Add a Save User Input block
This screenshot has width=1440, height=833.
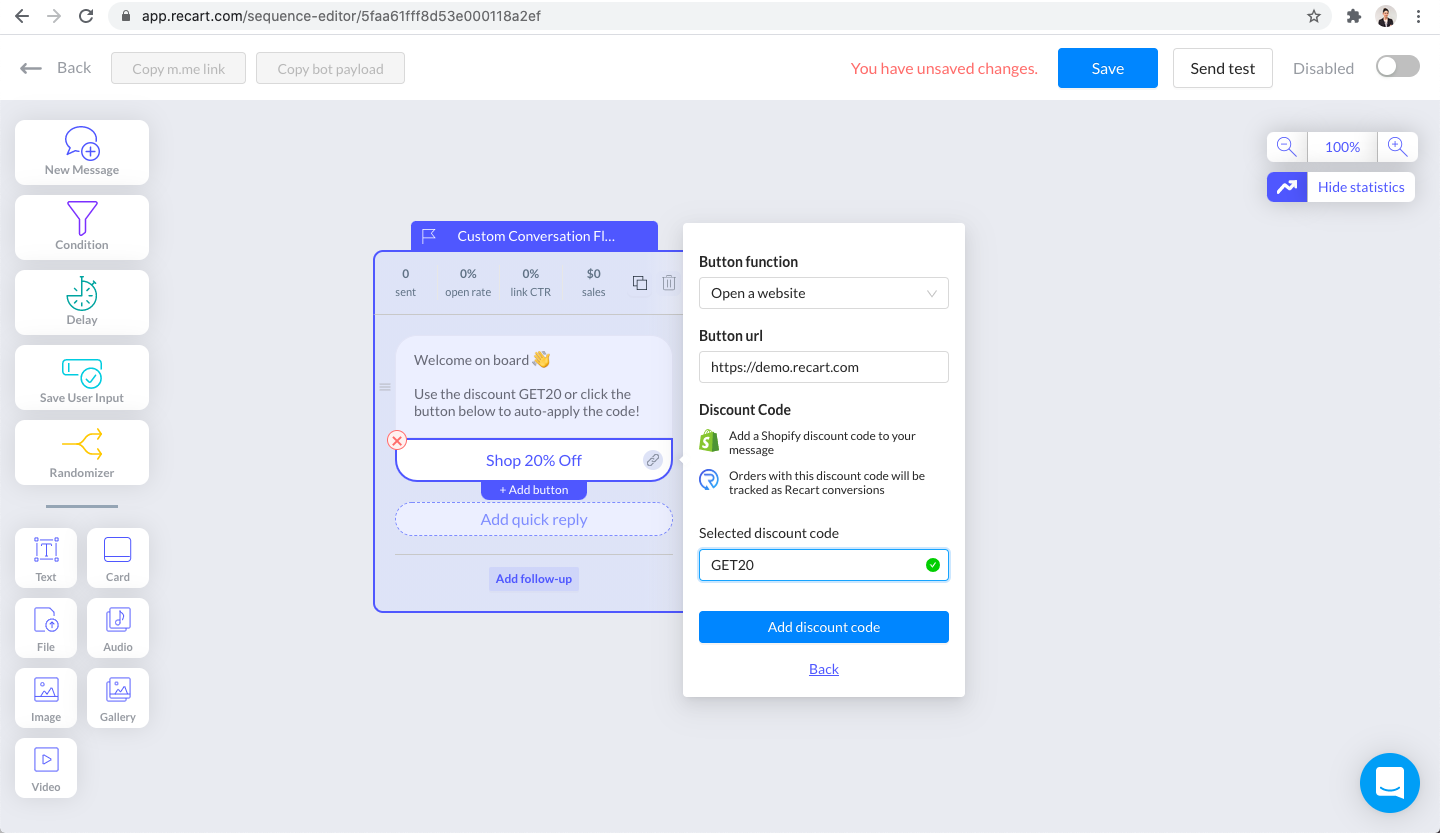click(x=82, y=377)
